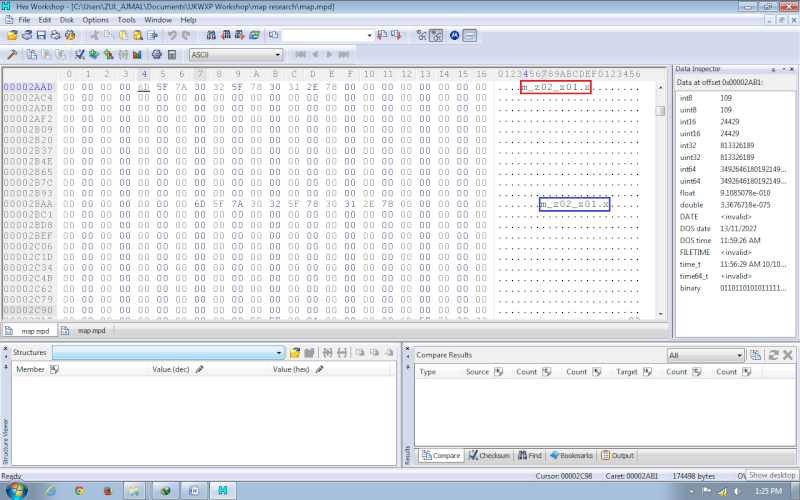This screenshot has height=500, width=800.
Task: Click offset row 00002BAA
Action: click(28, 204)
